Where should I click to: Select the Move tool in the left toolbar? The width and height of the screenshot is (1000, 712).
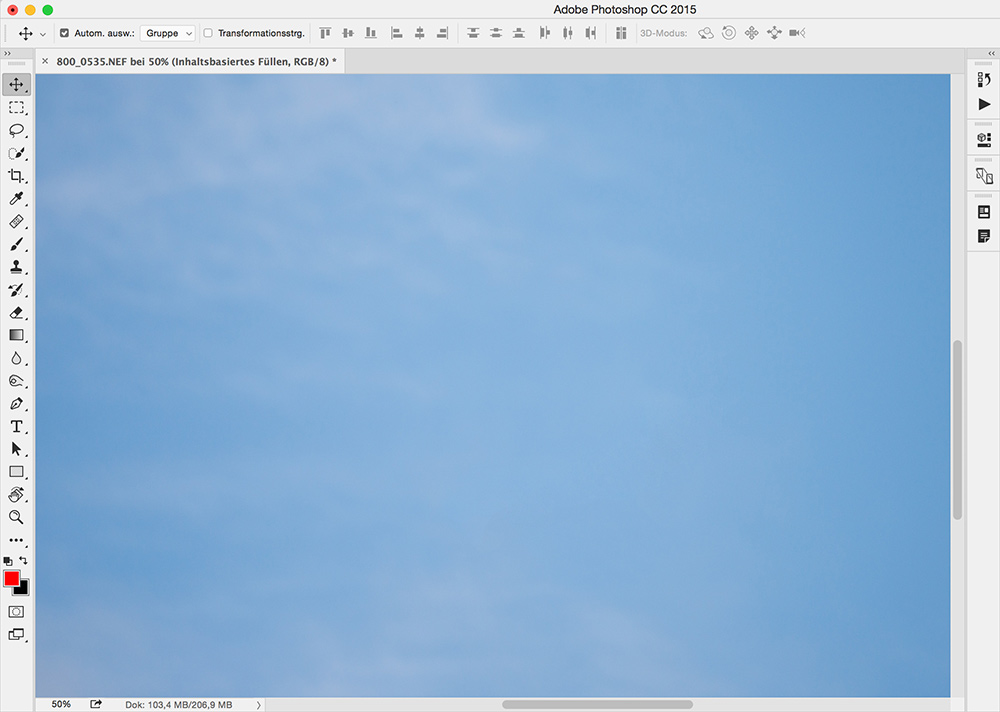point(16,84)
